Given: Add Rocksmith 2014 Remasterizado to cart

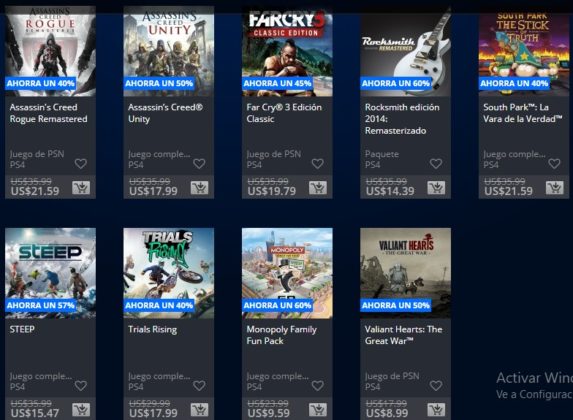Looking at the screenshot, I should coord(436,188).
